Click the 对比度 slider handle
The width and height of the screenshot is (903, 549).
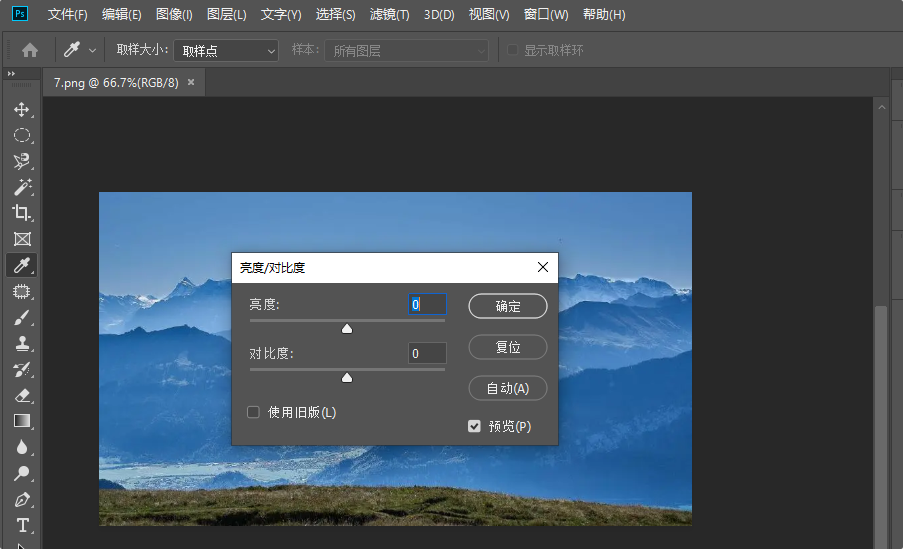347,377
